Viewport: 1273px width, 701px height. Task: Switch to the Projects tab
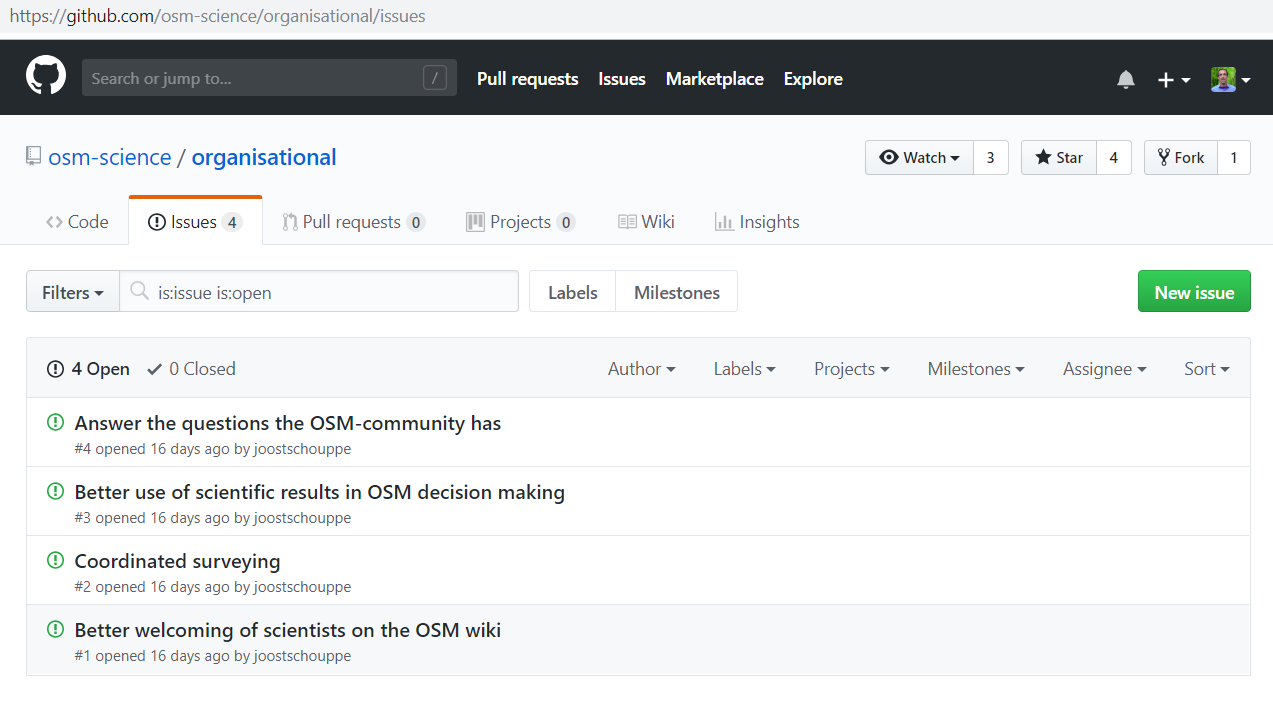pyautogui.click(x=521, y=222)
